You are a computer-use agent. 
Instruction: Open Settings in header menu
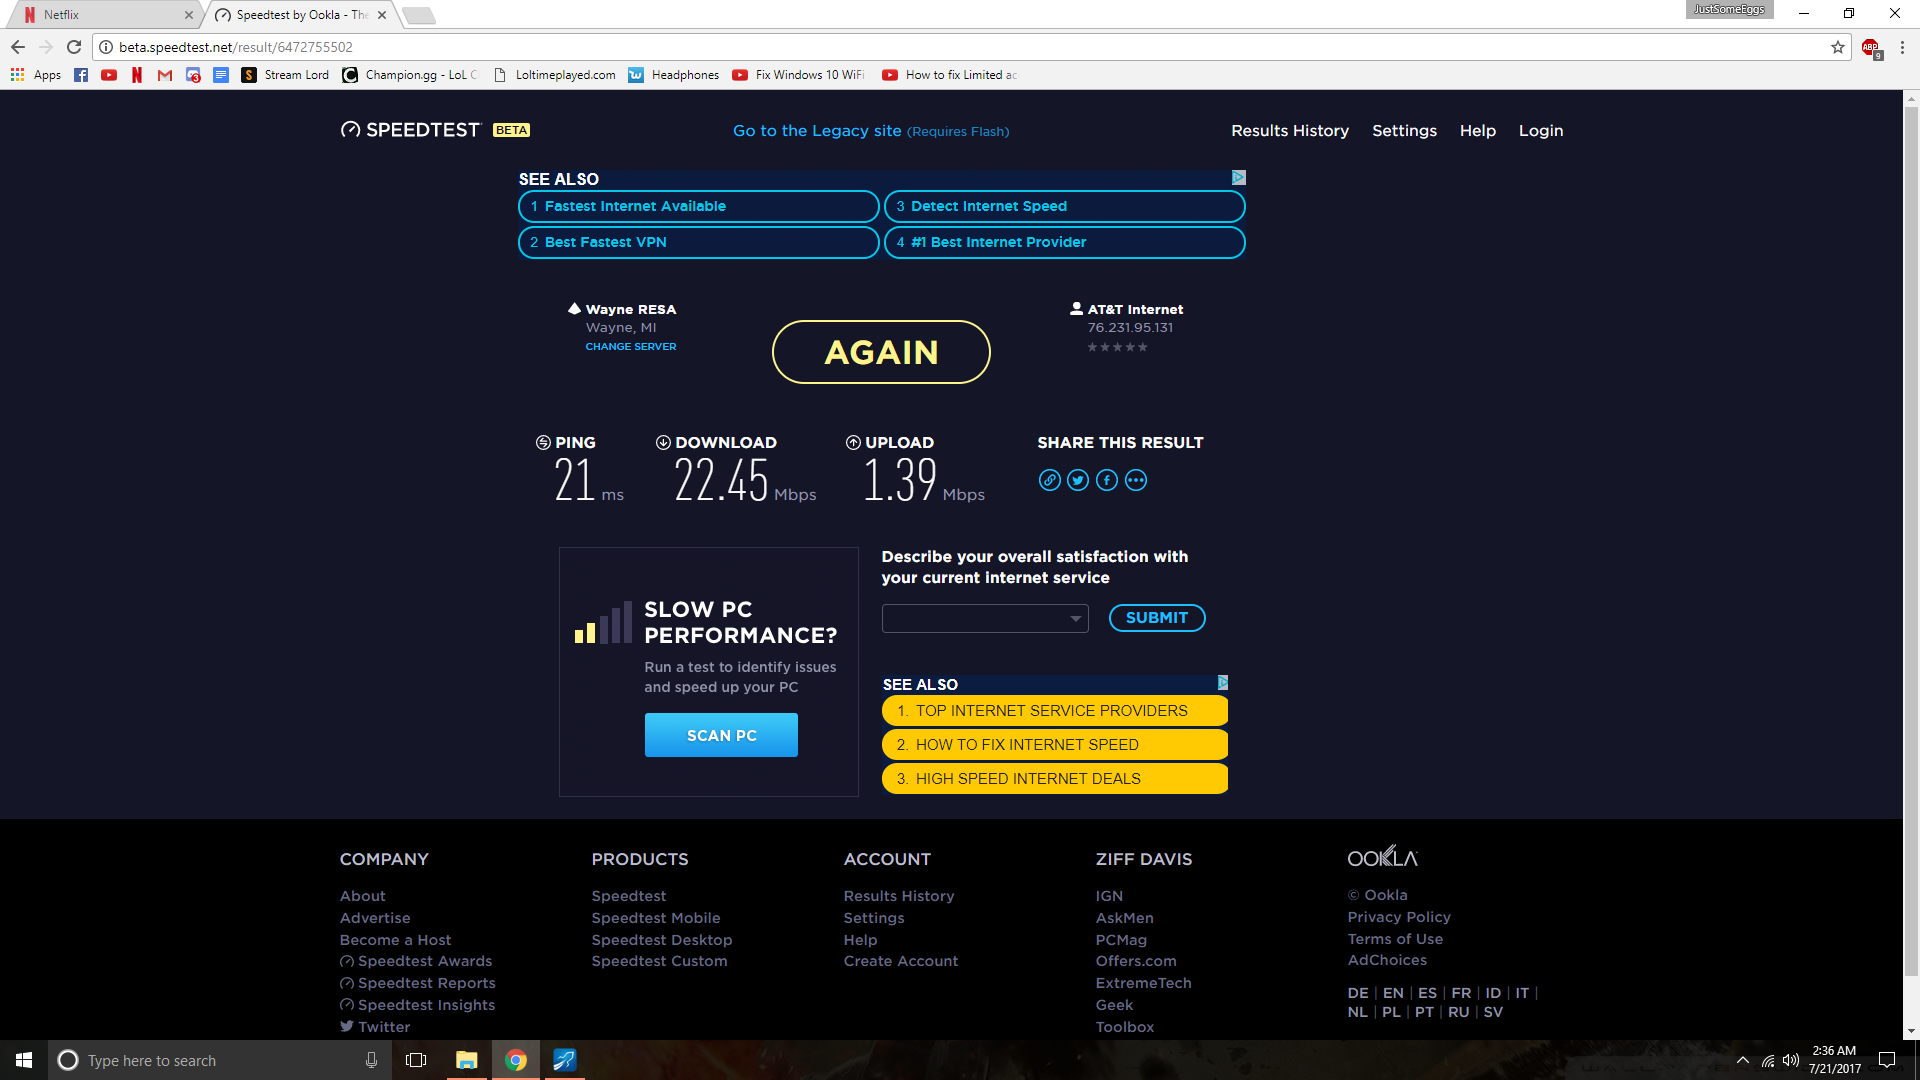1404,131
